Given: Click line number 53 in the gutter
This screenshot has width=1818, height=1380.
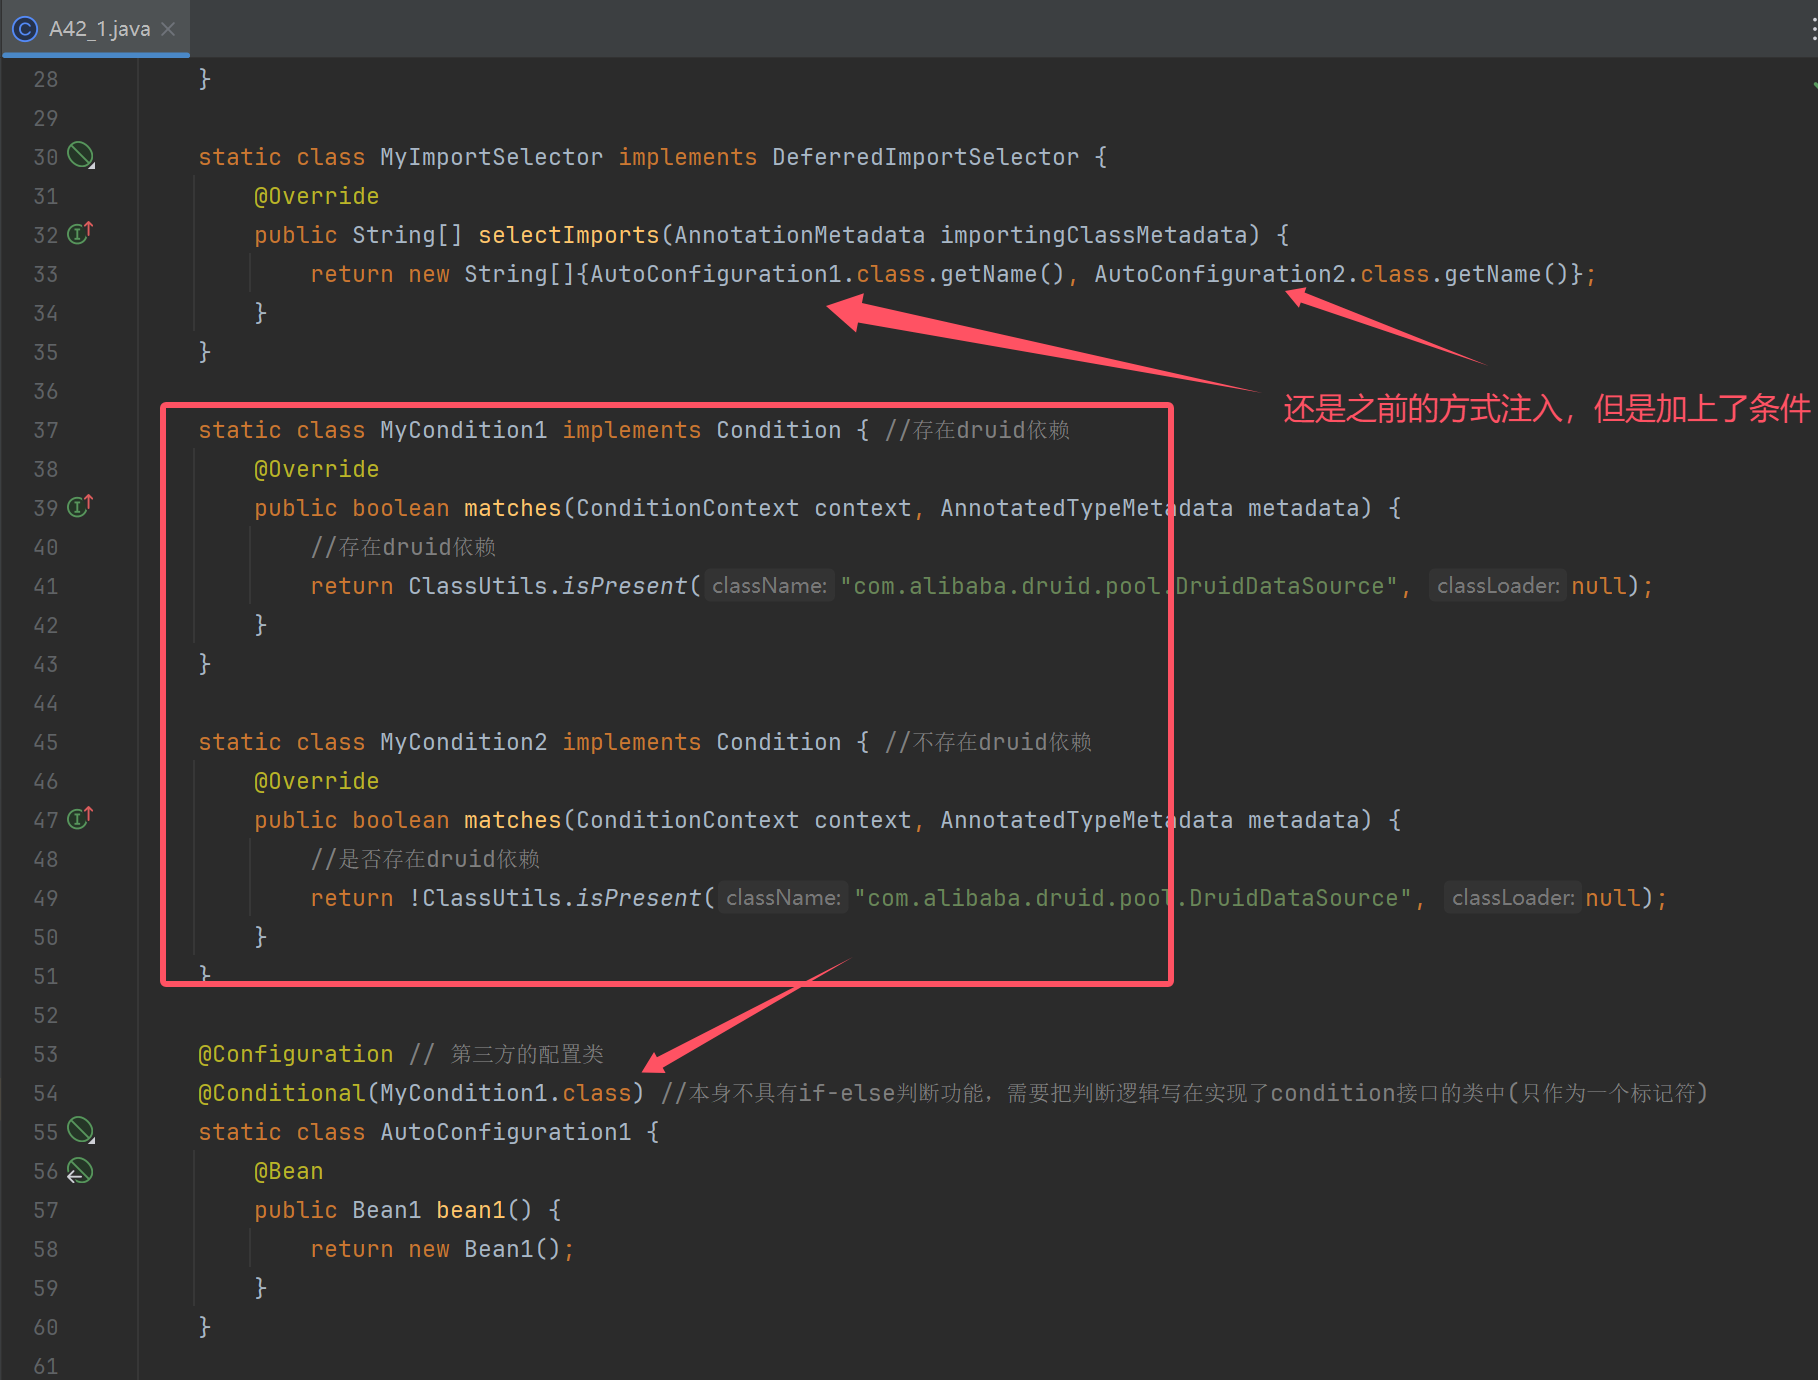Looking at the screenshot, I should [46, 1054].
